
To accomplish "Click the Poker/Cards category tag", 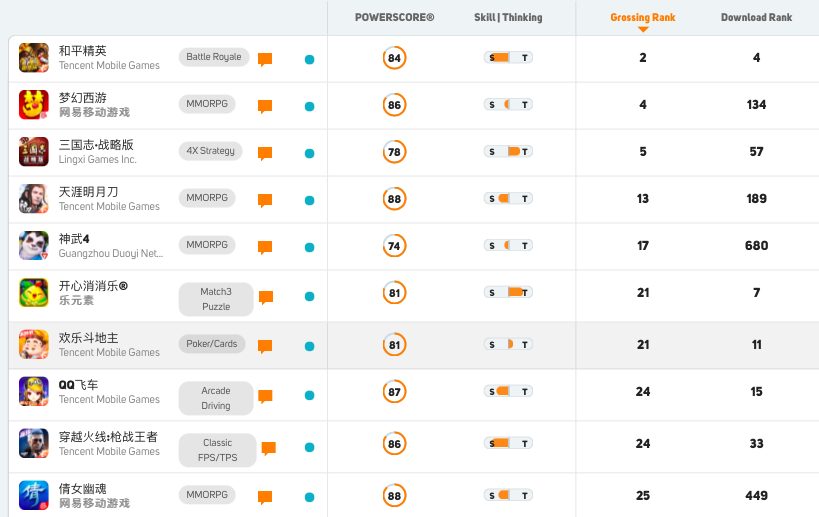I will tap(212, 344).
